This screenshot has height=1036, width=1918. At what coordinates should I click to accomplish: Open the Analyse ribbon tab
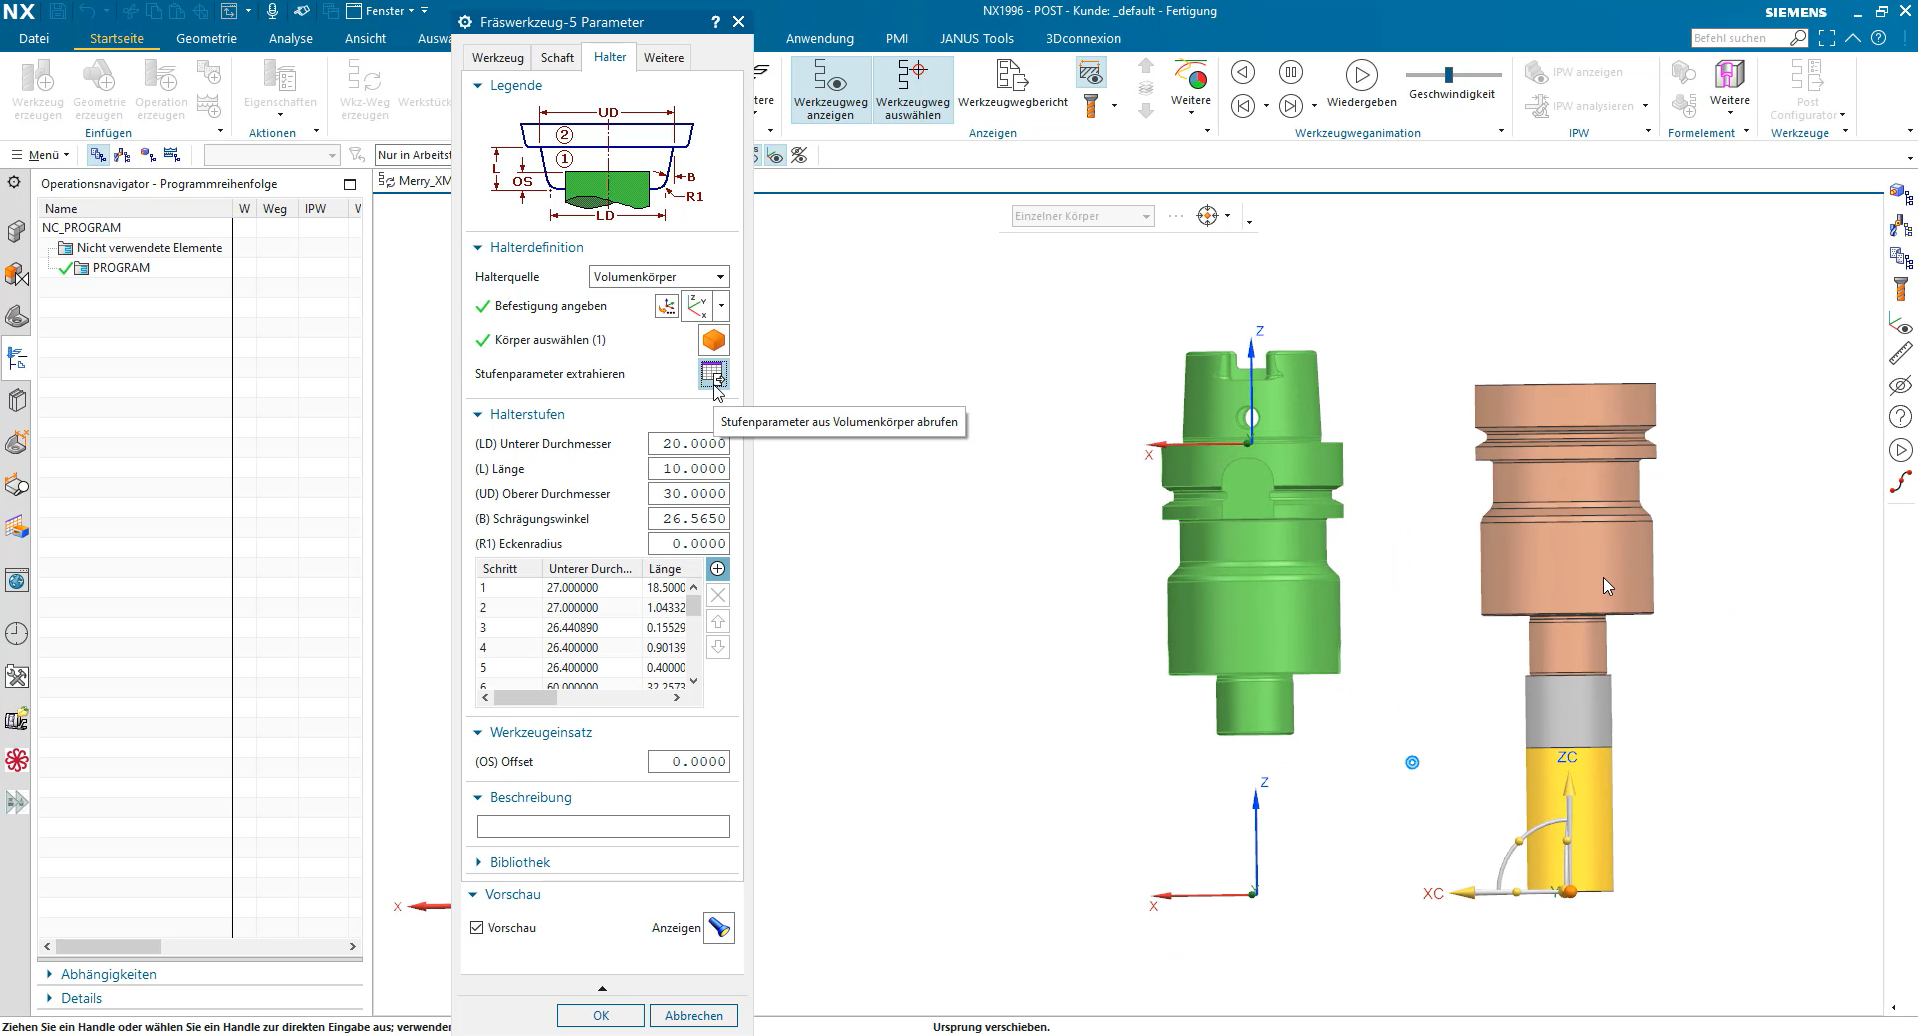[x=291, y=38]
